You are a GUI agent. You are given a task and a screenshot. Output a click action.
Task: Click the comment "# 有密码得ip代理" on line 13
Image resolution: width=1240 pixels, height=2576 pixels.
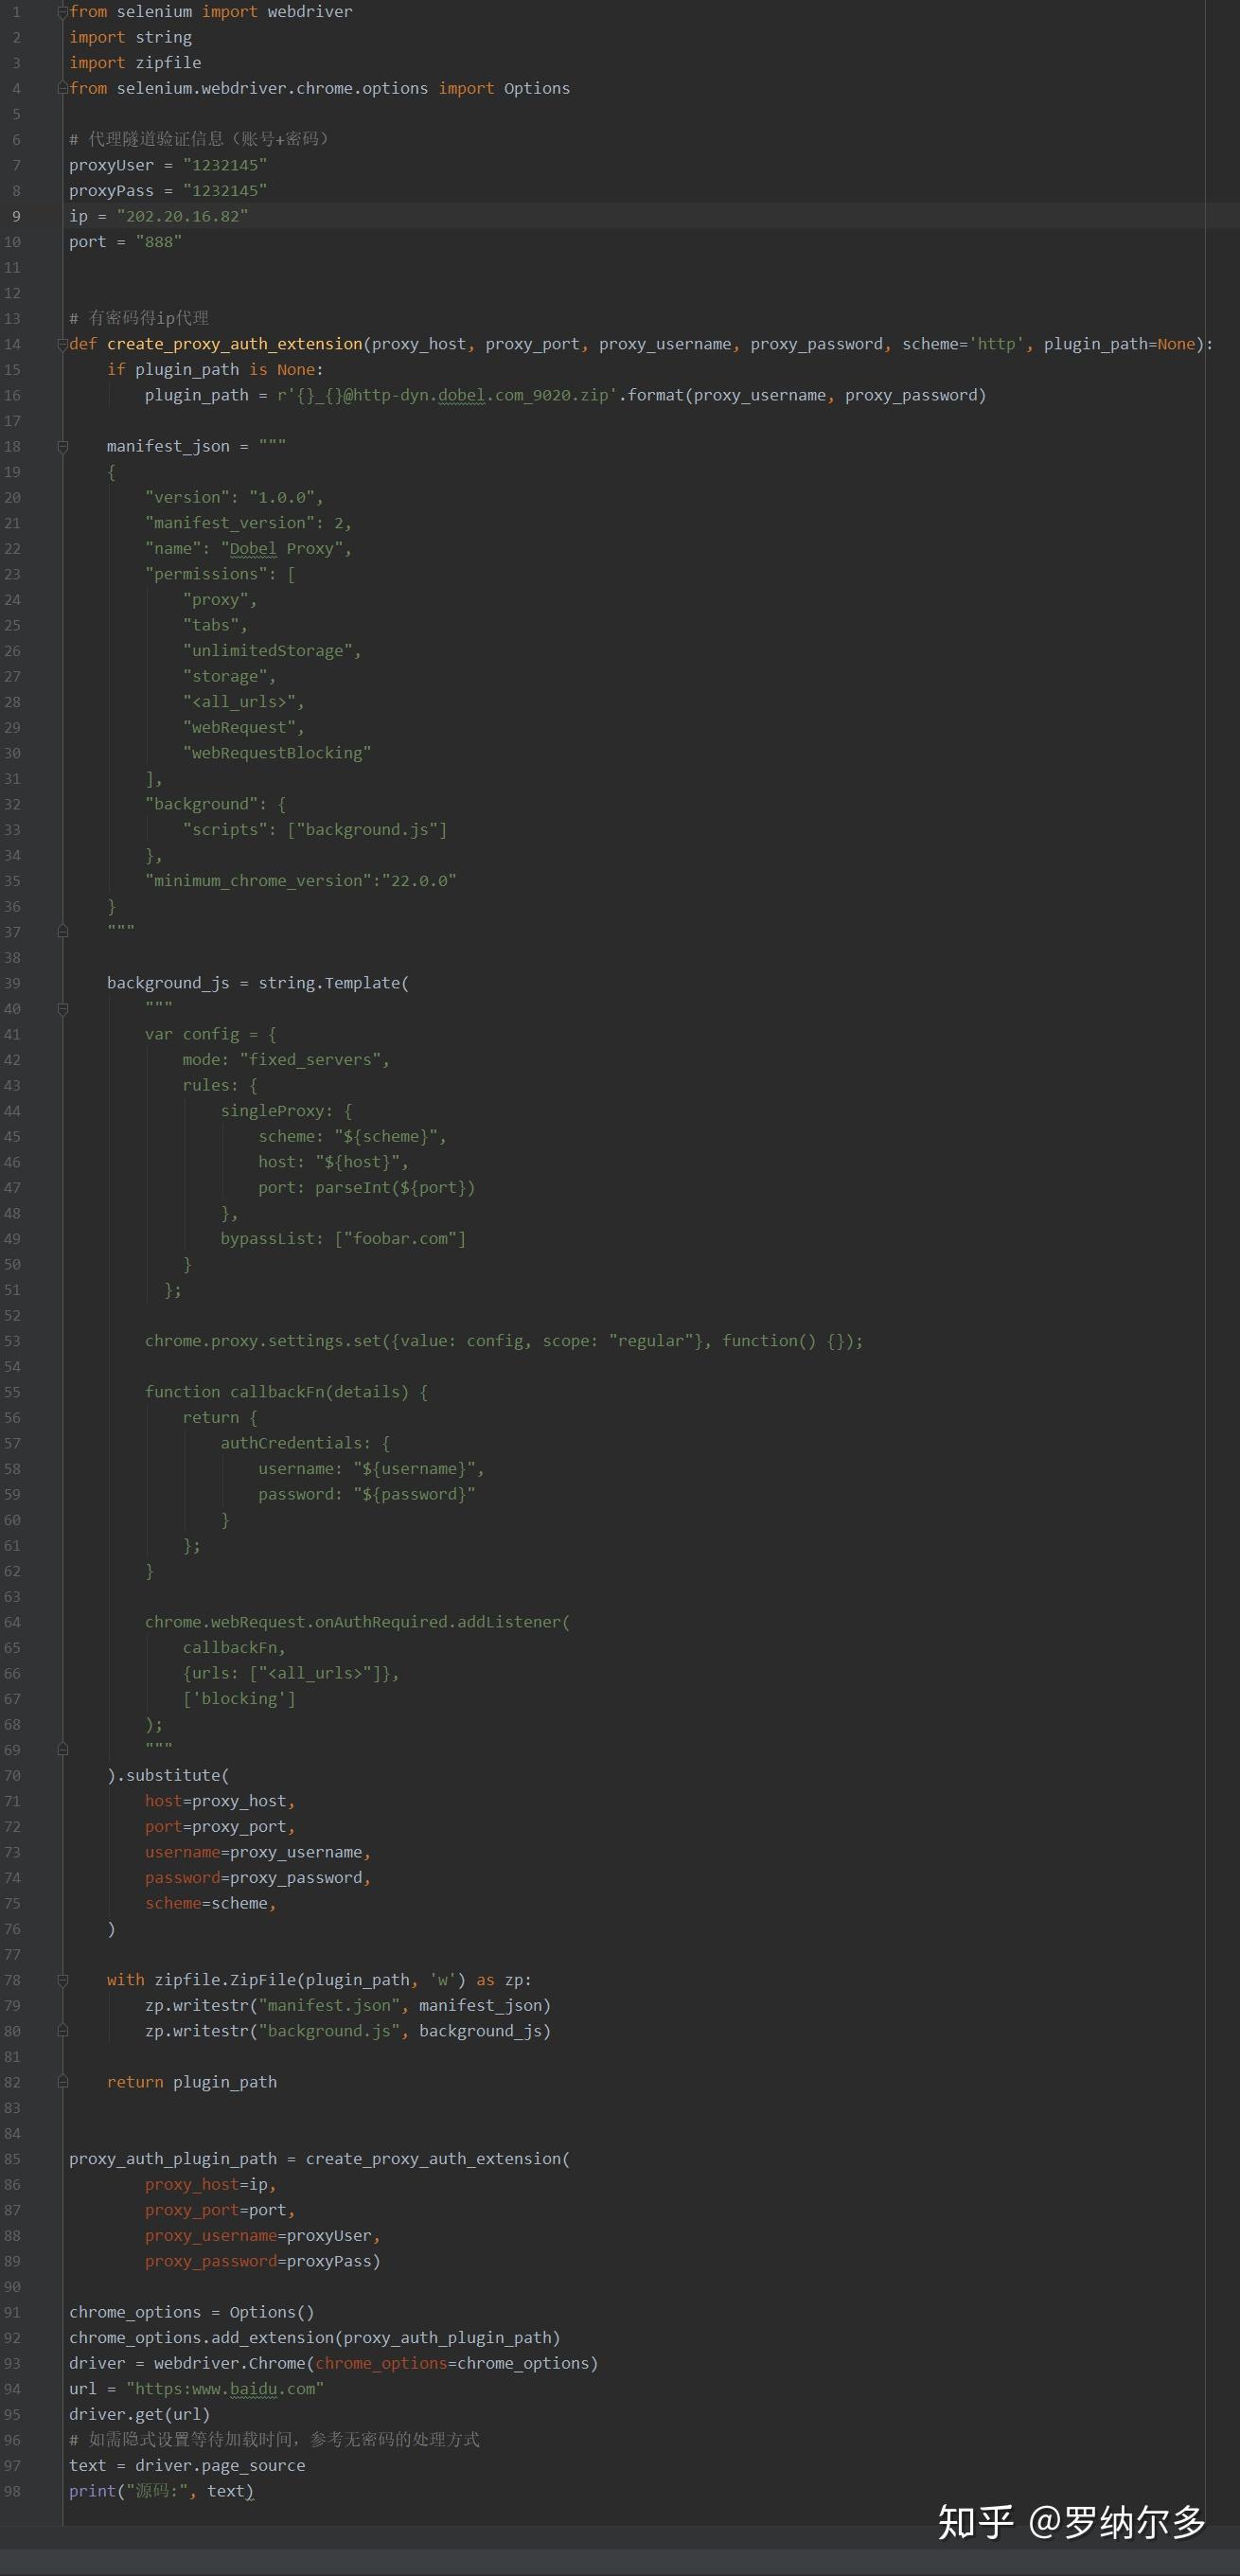click(x=139, y=318)
